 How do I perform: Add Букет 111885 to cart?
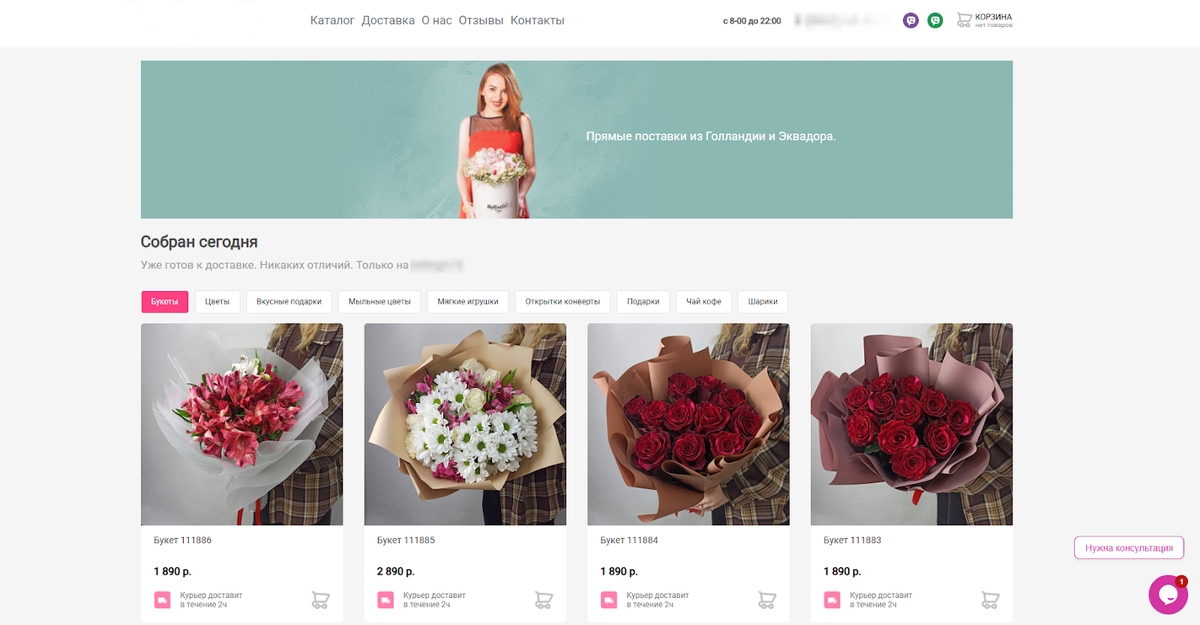point(543,600)
